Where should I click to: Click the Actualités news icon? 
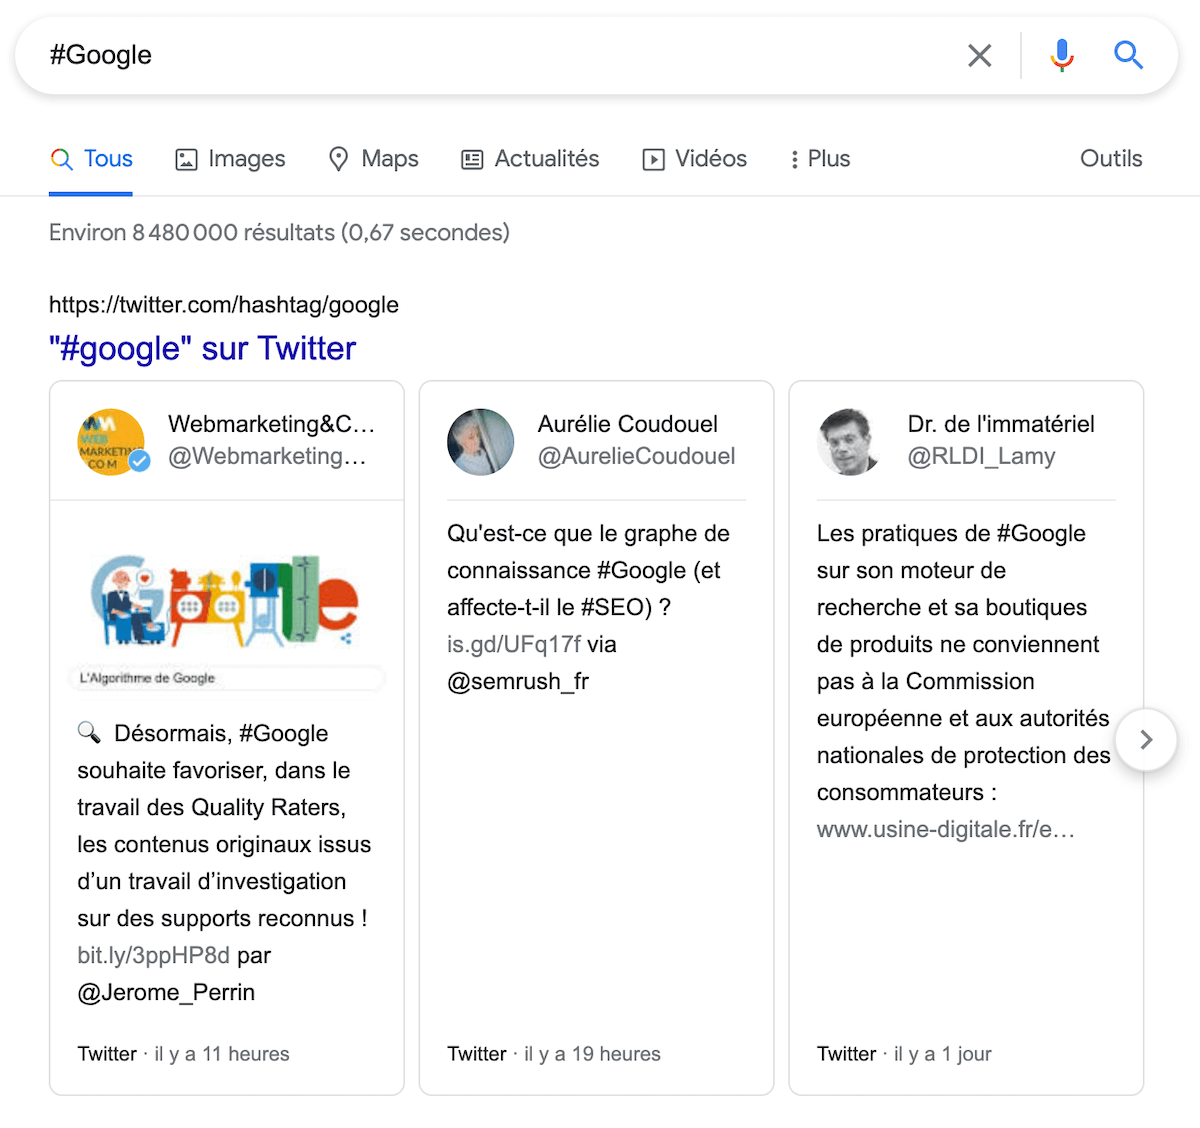click(x=470, y=158)
